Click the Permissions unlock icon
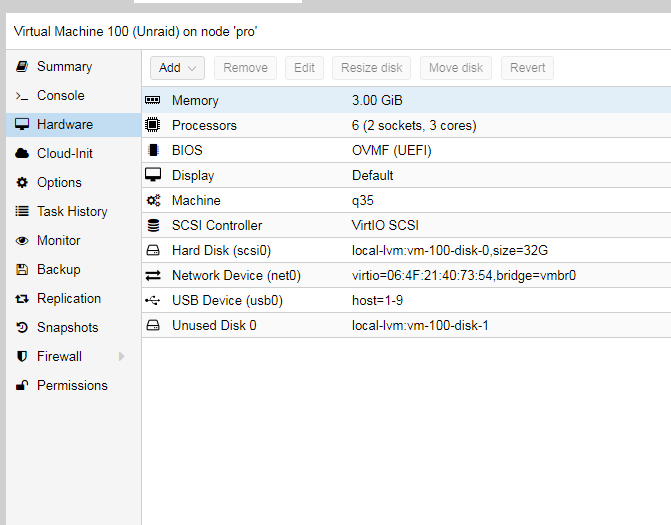 coord(22,386)
